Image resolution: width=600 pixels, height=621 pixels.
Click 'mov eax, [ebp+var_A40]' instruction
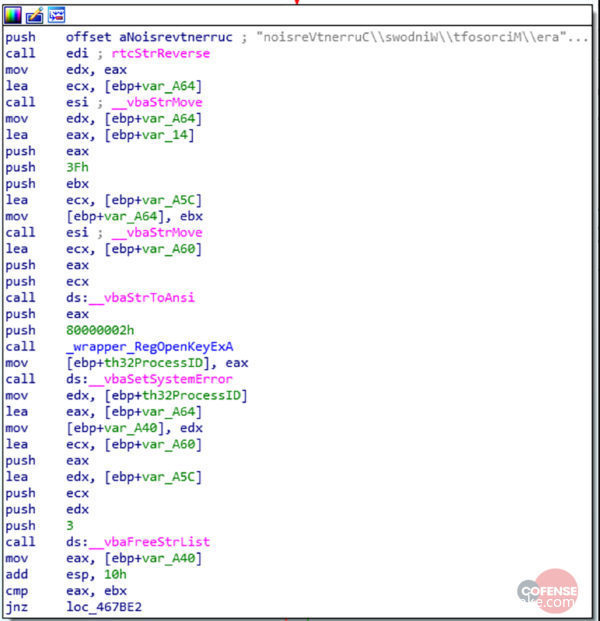pos(104,558)
